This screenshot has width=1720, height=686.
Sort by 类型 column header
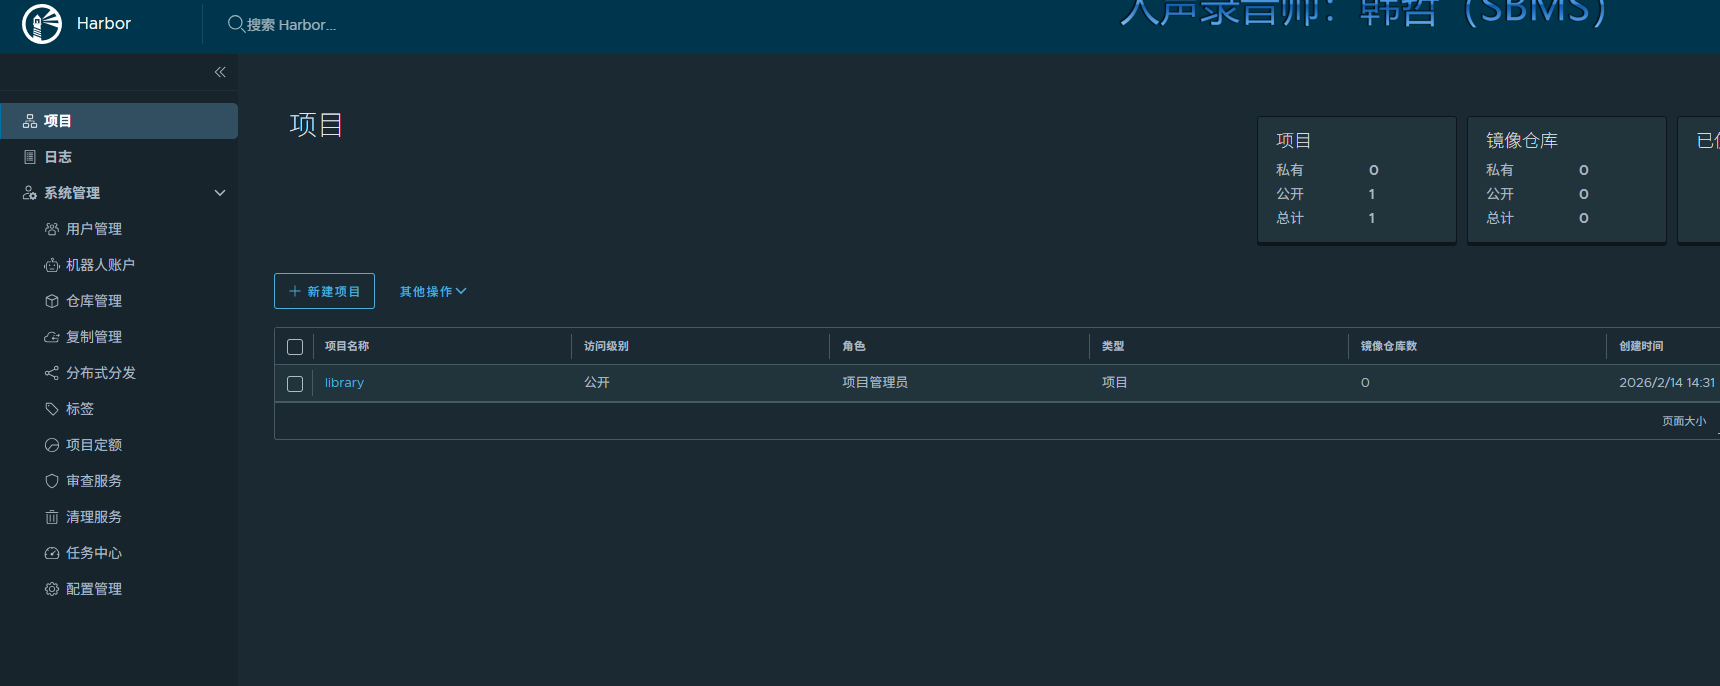coord(1113,346)
